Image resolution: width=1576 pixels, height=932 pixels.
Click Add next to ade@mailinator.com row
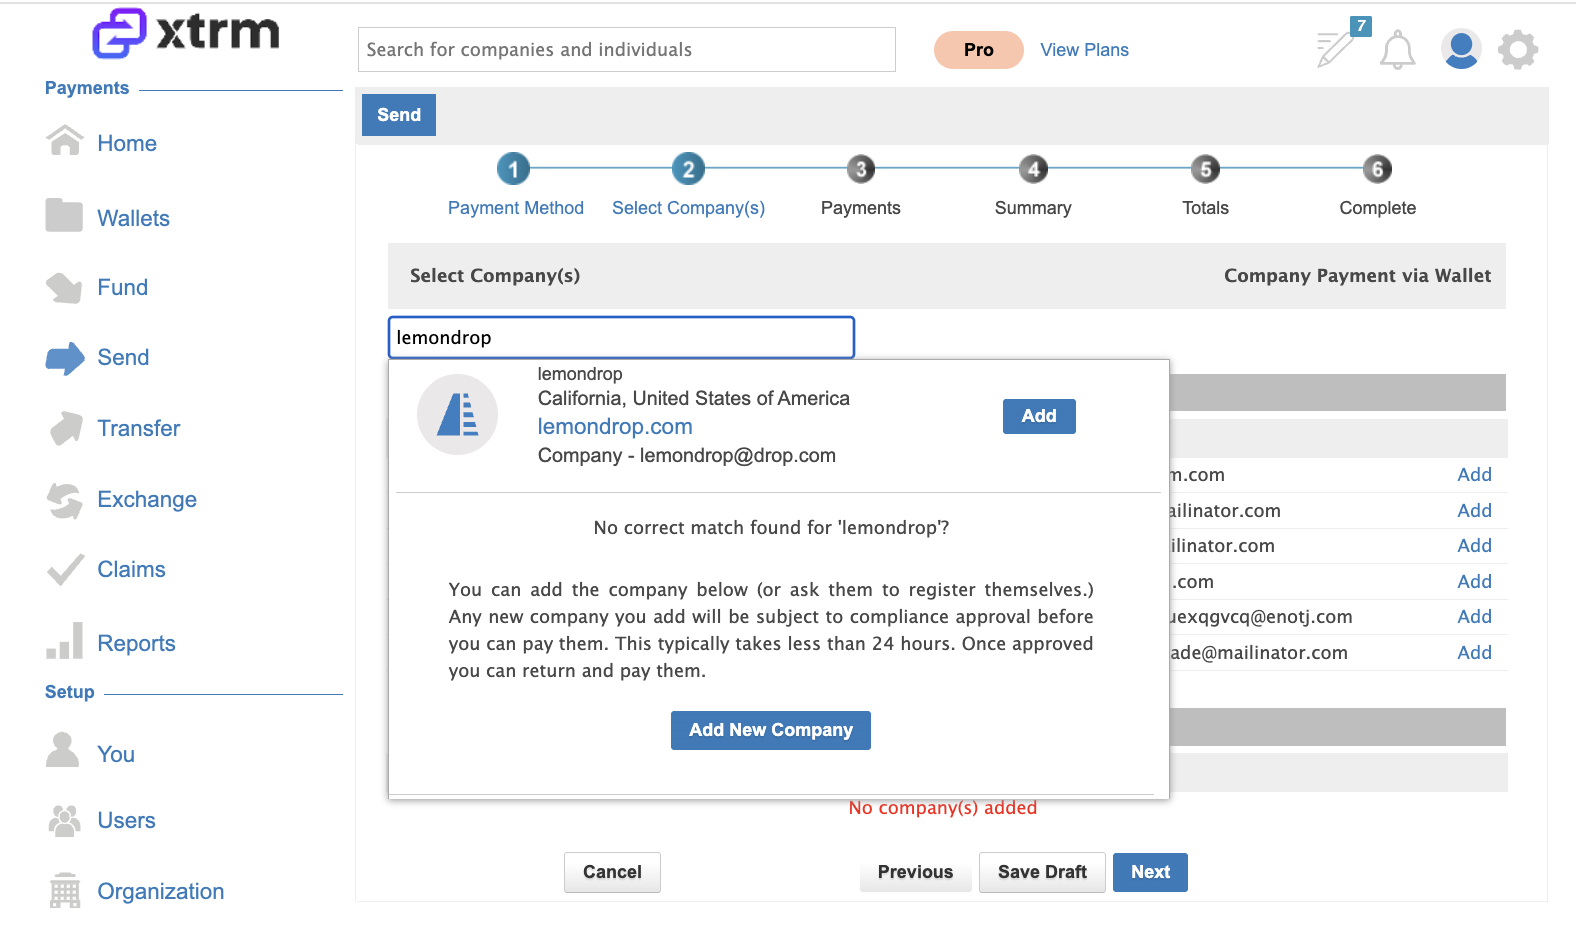pyautogui.click(x=1474, y=653)
